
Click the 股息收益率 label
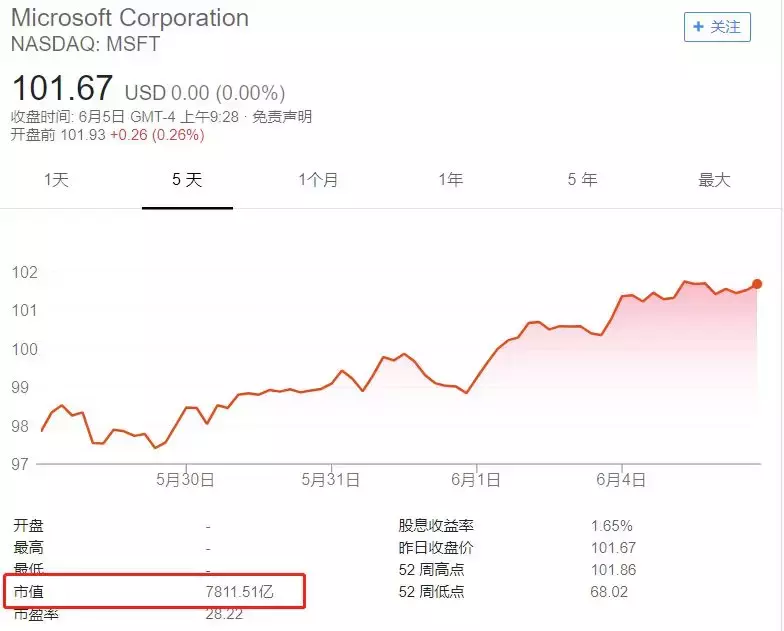436,526
